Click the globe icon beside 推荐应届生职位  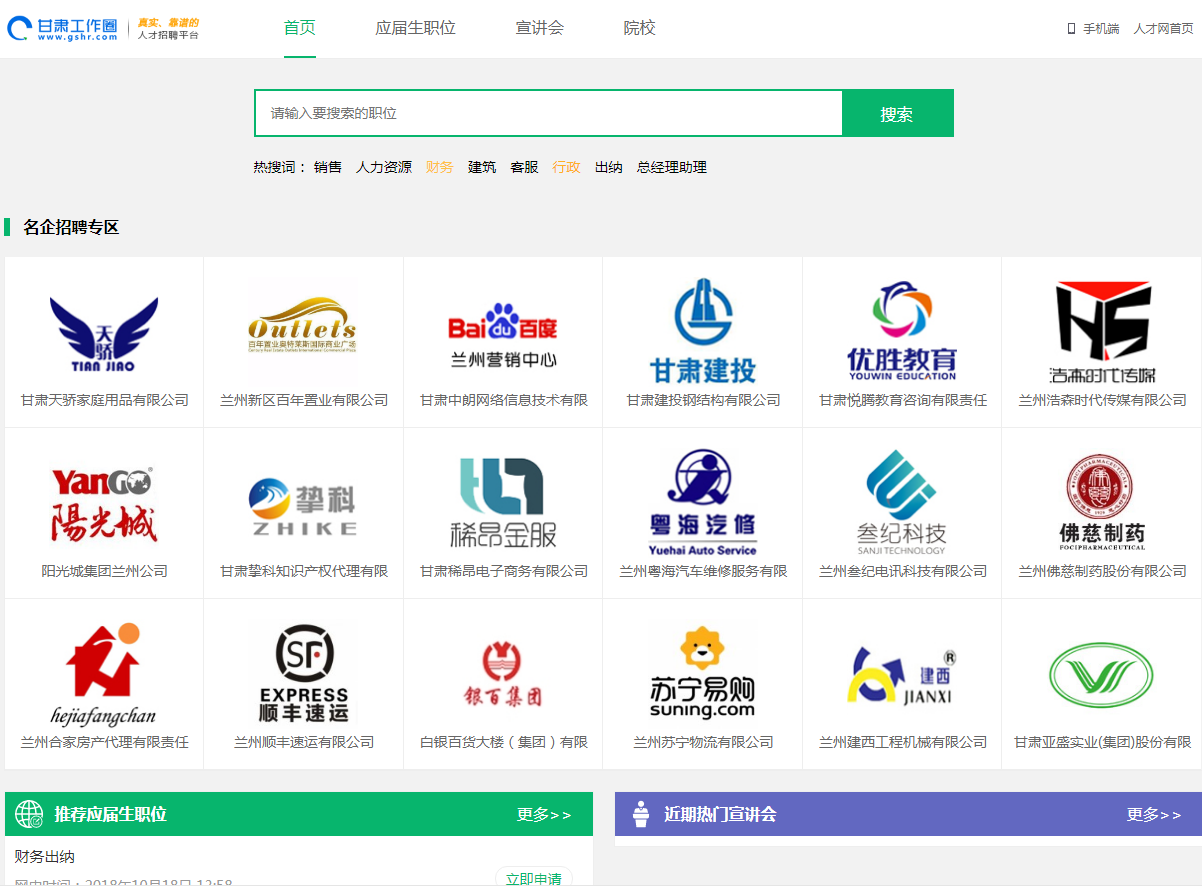[30, 815]
